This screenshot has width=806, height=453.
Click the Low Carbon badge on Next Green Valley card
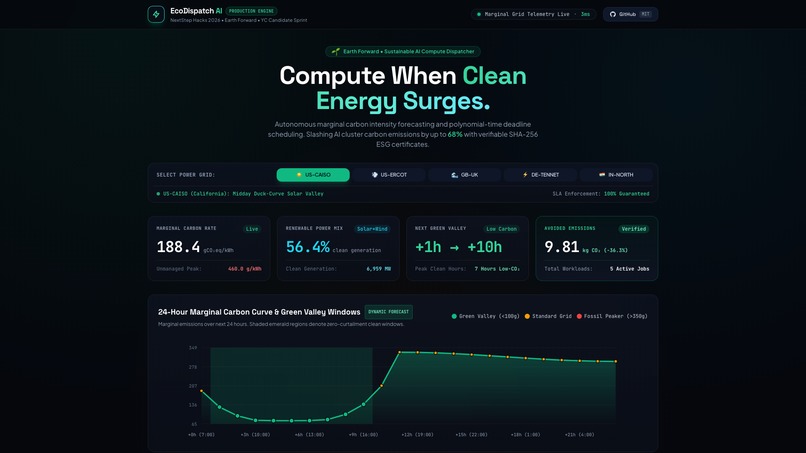click(502, 229)
